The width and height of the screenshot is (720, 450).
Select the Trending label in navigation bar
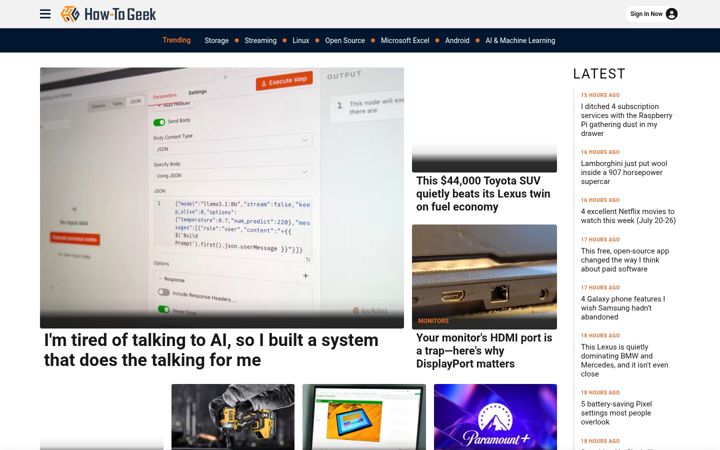click(176, 40)
